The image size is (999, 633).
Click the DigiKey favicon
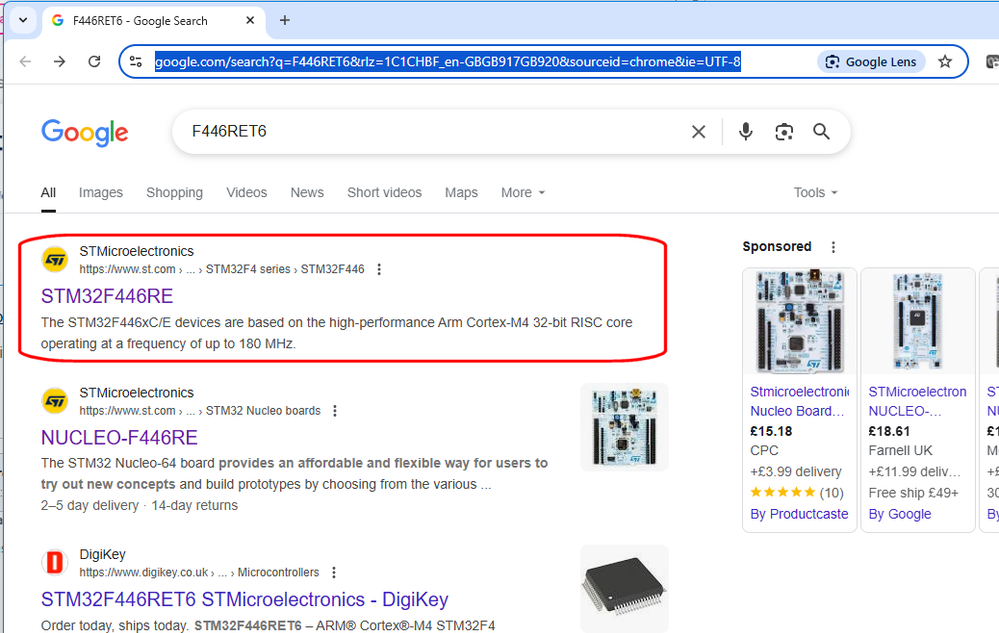[x=55, y=563]
